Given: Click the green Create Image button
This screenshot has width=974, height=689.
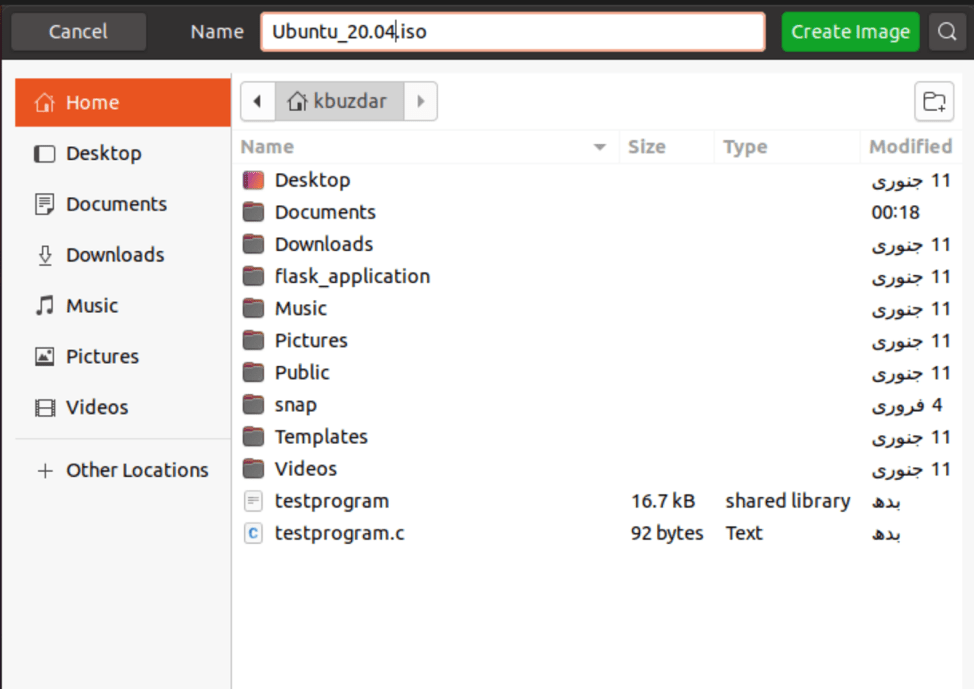Looking at the screenshot, I should (x=849, y=31).
